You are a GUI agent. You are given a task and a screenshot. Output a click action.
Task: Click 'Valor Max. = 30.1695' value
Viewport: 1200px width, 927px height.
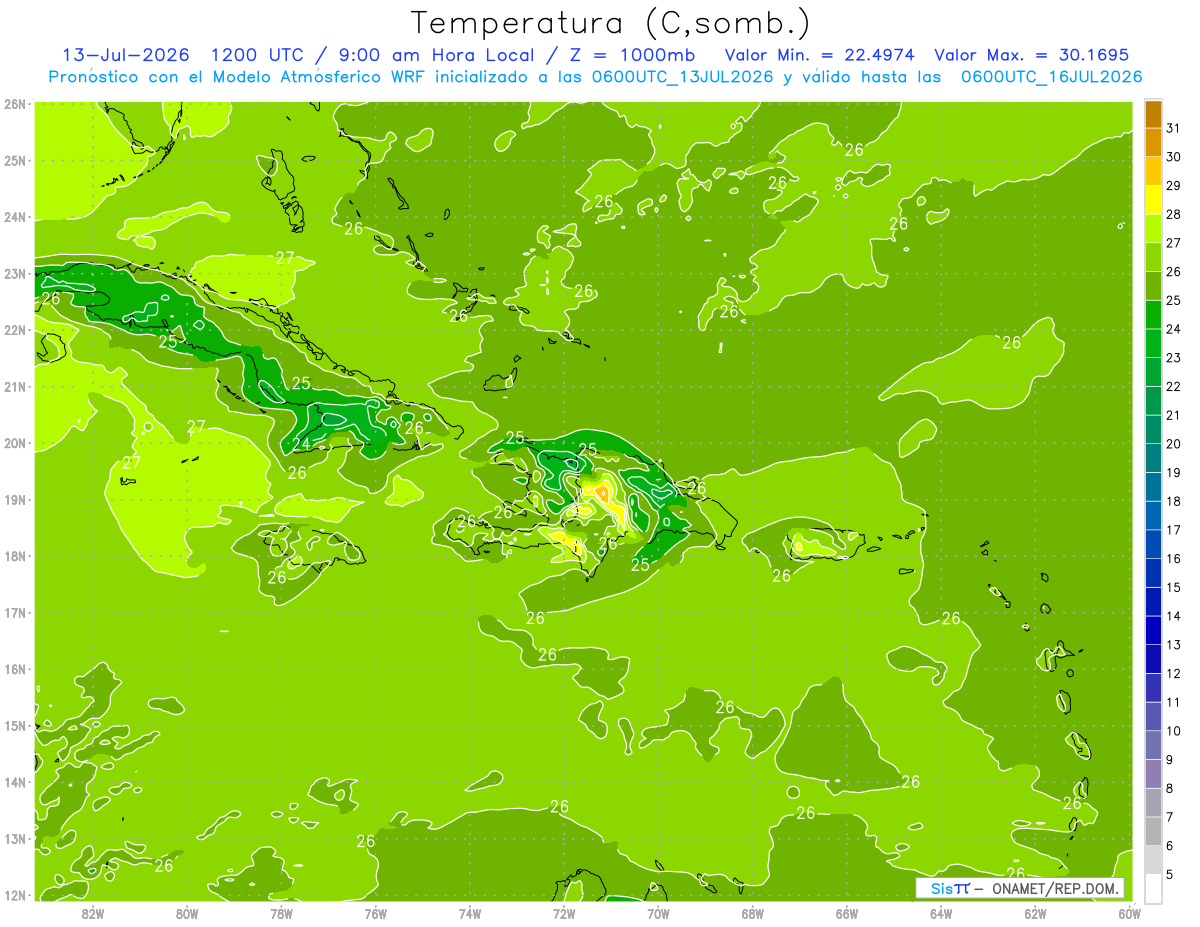click(1032, 54)
